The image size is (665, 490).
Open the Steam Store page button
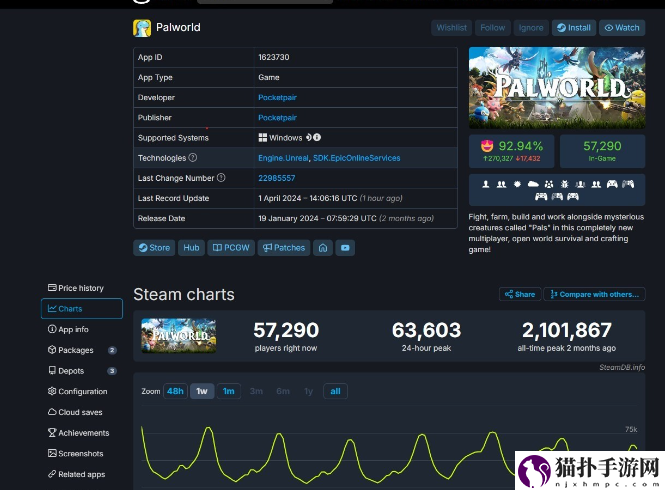click(x=154, y=248)
